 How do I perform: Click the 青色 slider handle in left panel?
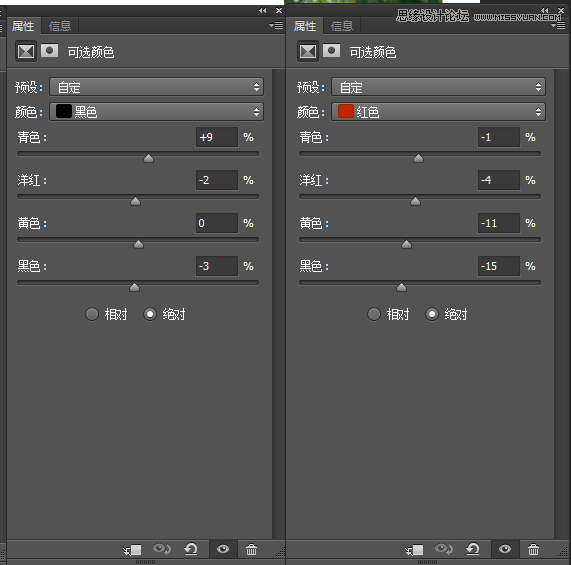coord(149,158)
